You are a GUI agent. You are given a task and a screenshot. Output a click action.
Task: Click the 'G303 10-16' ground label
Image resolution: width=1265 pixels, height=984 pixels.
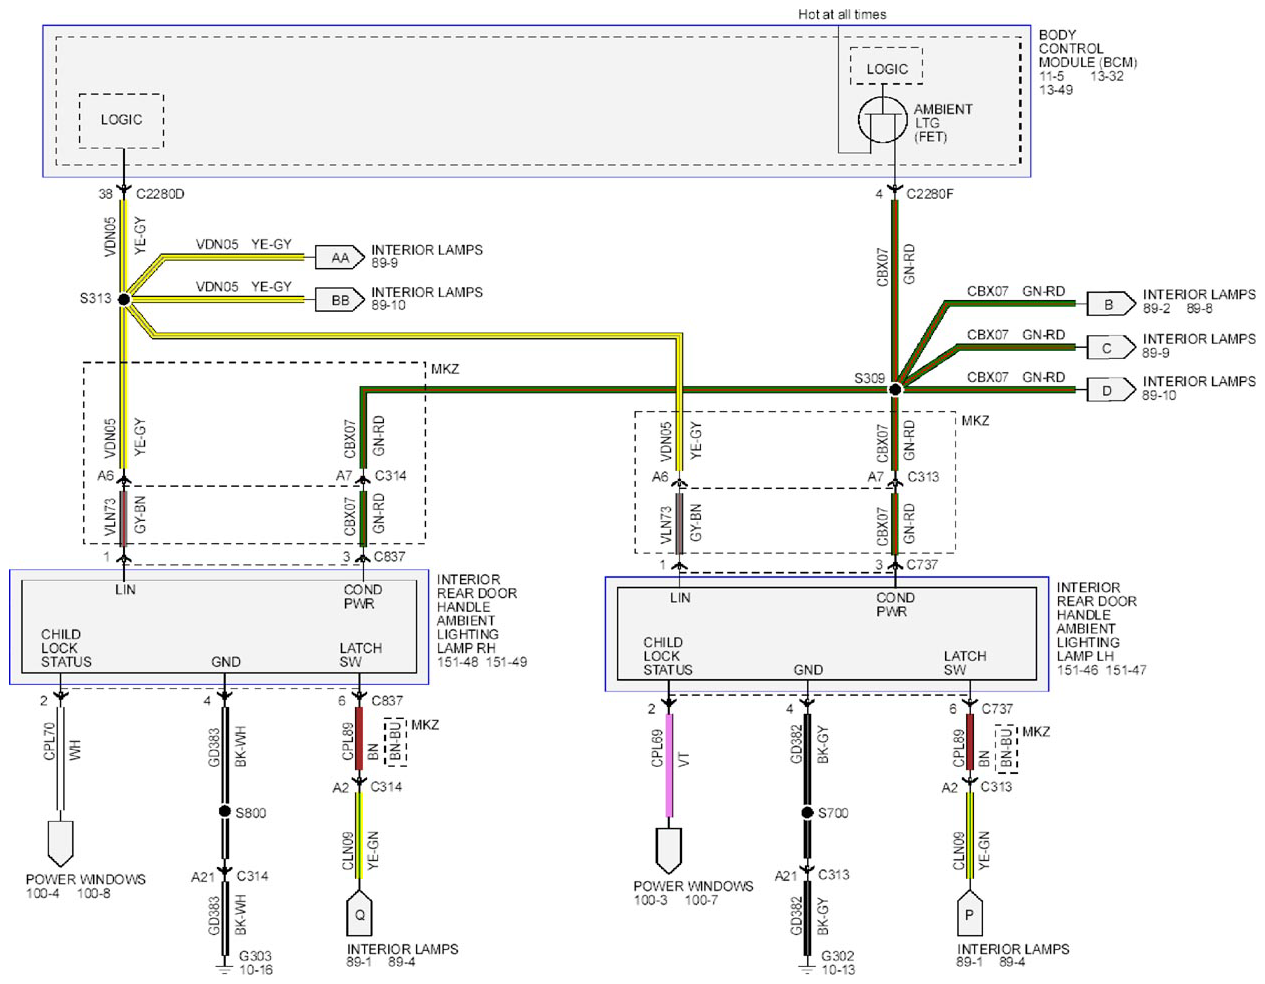255,962
